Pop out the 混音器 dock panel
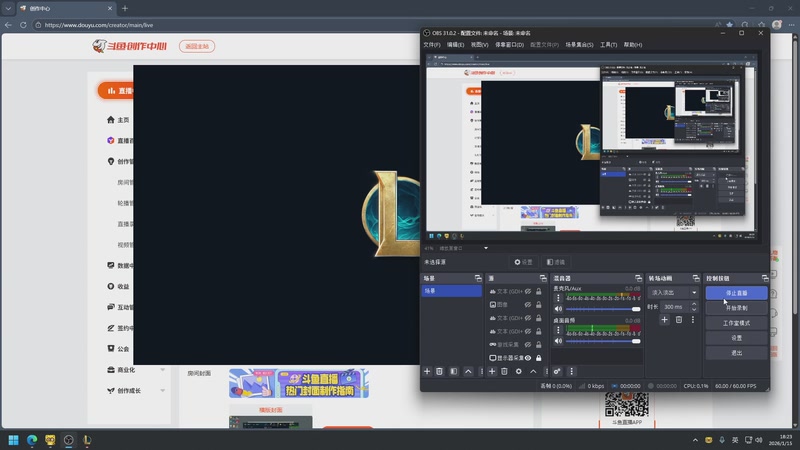The image size is (800, 450). coord(638,278)
